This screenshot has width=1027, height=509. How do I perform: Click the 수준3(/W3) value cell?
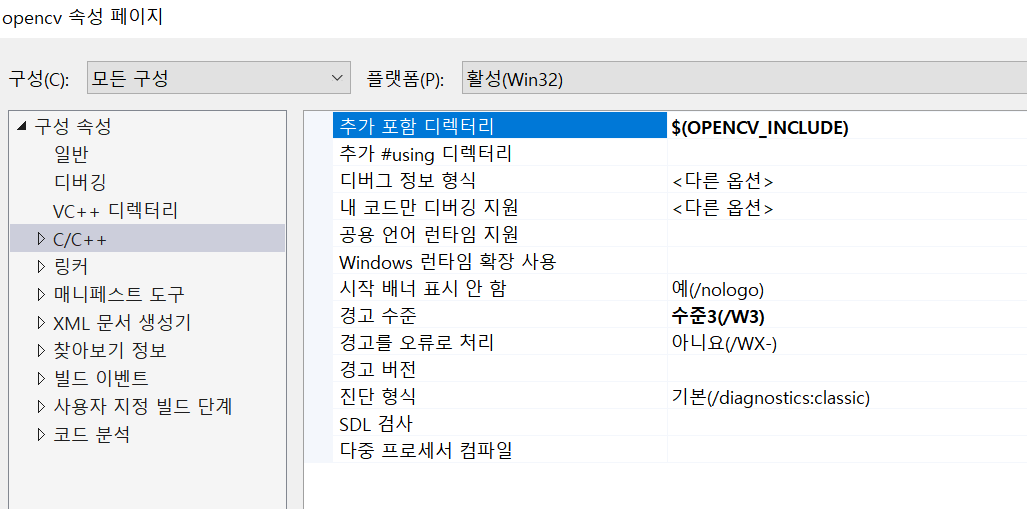click(x=847, y=315)
